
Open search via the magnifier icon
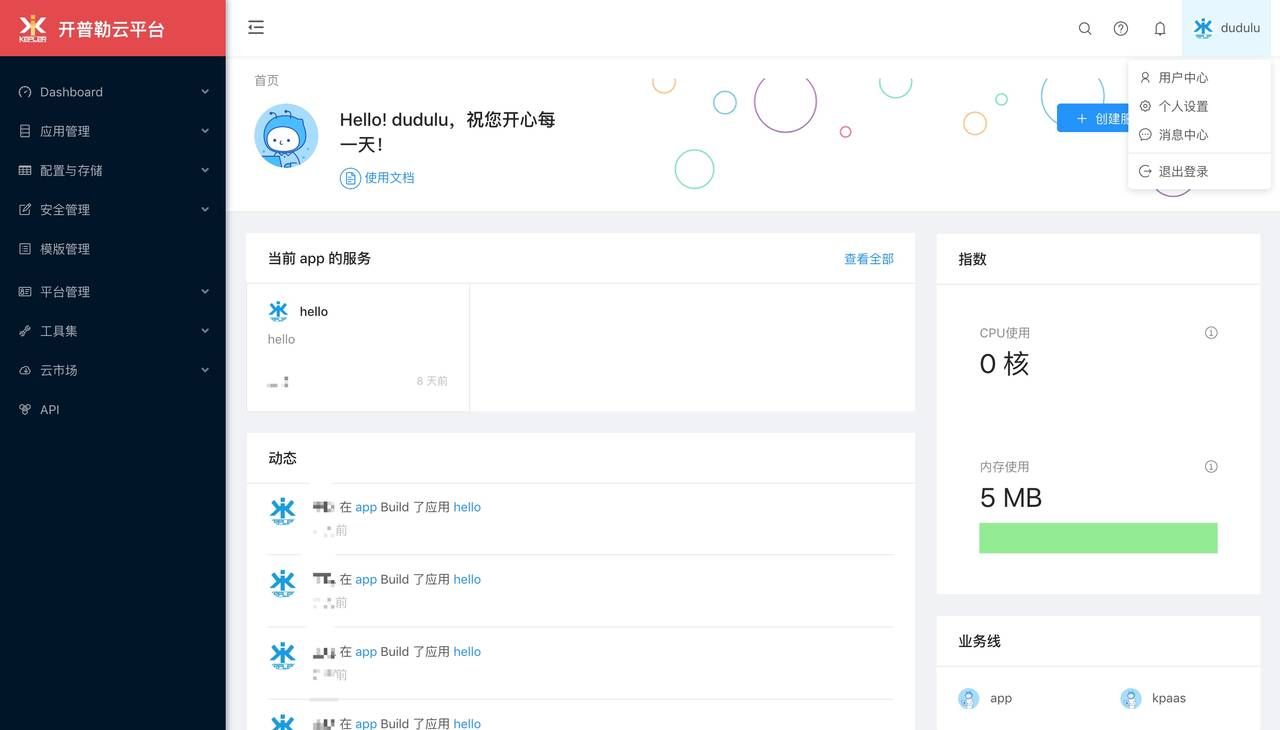pyautogui.click(x=1085, y=29)
